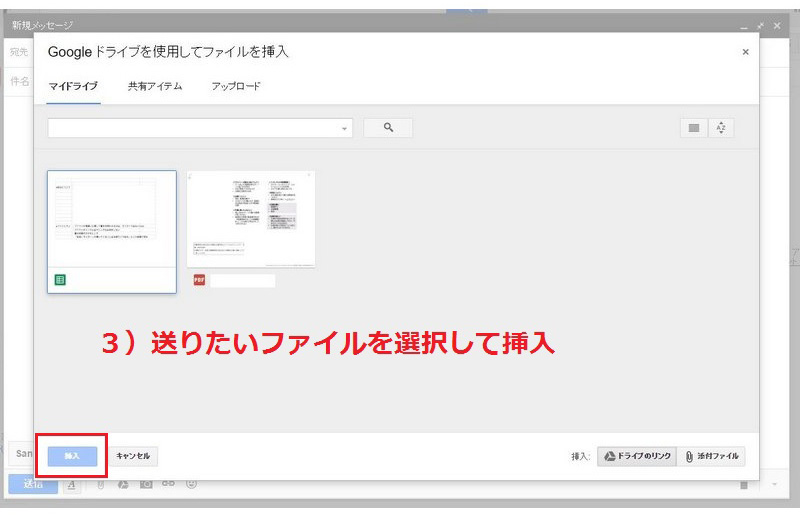
Task: Expand the search options dropdown arrow
Action: click(x=344, y=129)
